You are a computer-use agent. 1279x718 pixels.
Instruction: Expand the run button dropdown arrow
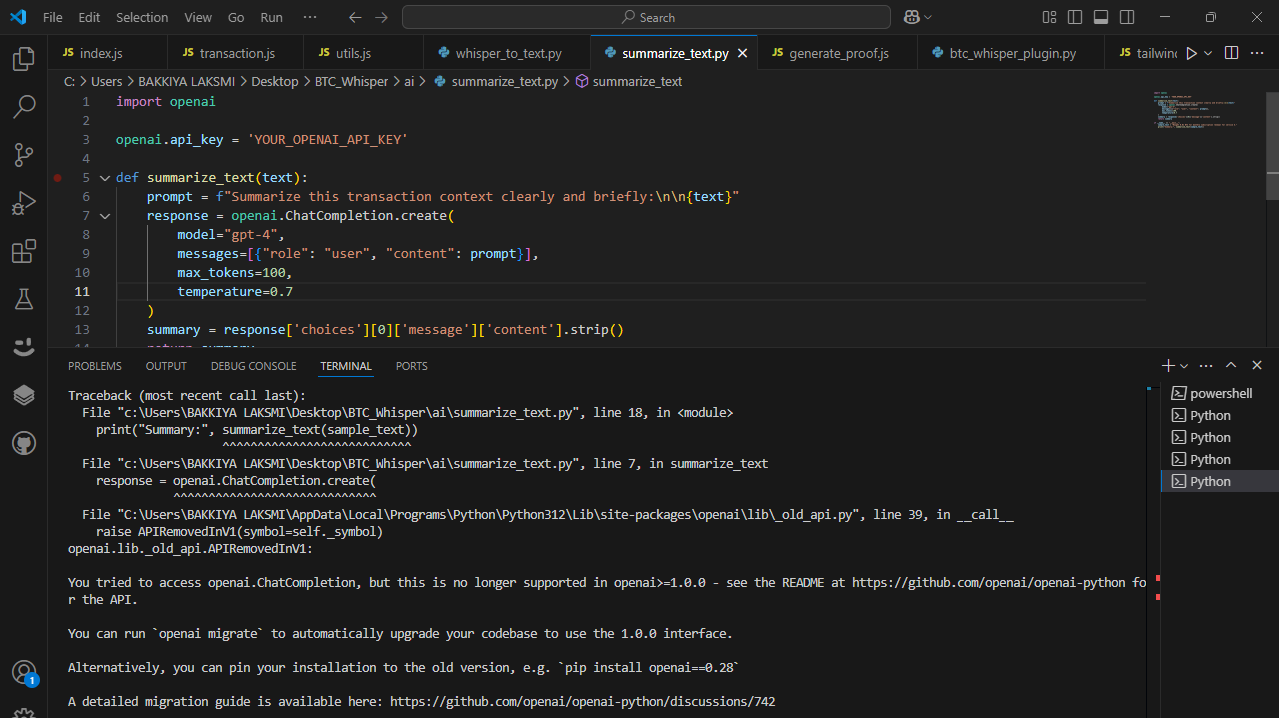(x=1208, y=53)
